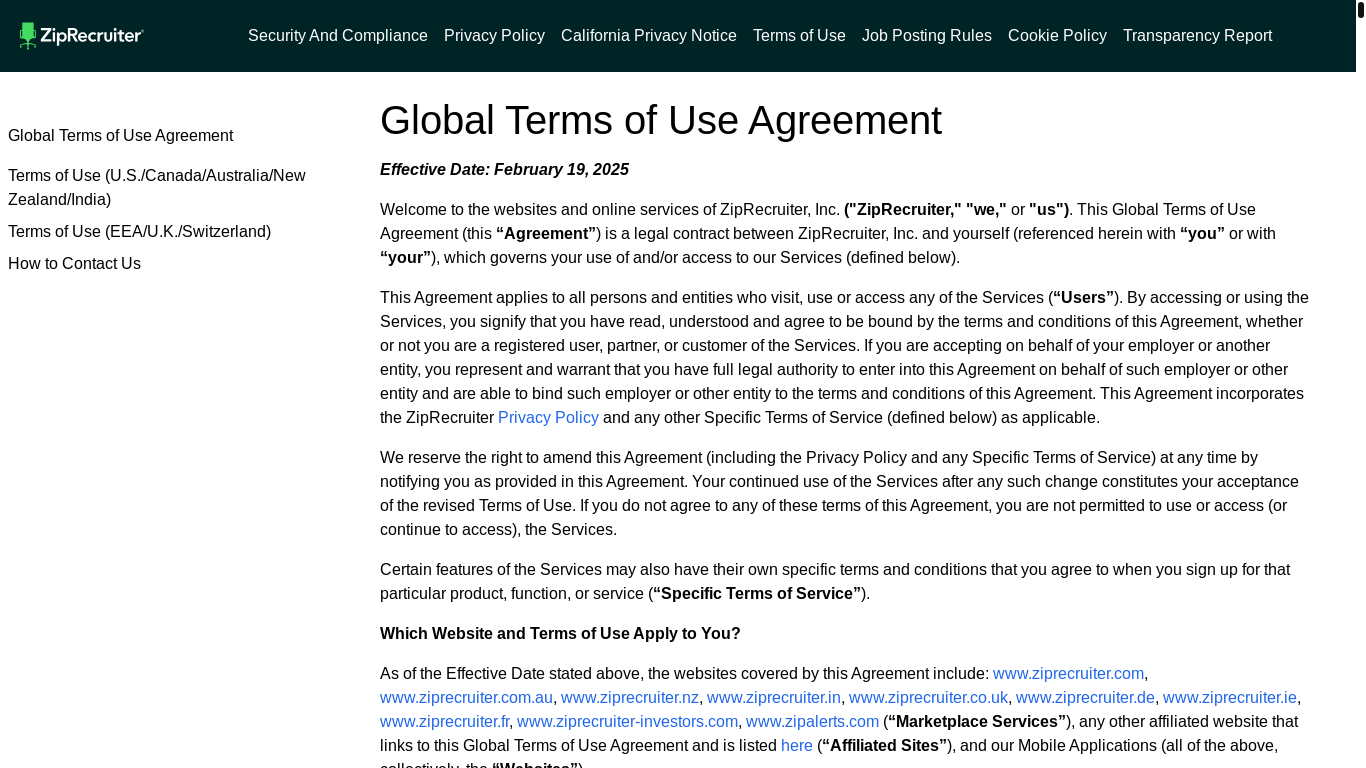The width and height of the screenshot is (1366, 768).
Task: Visit www.ziprecruiter.co.uk link
Action: (x=928, y=698)
